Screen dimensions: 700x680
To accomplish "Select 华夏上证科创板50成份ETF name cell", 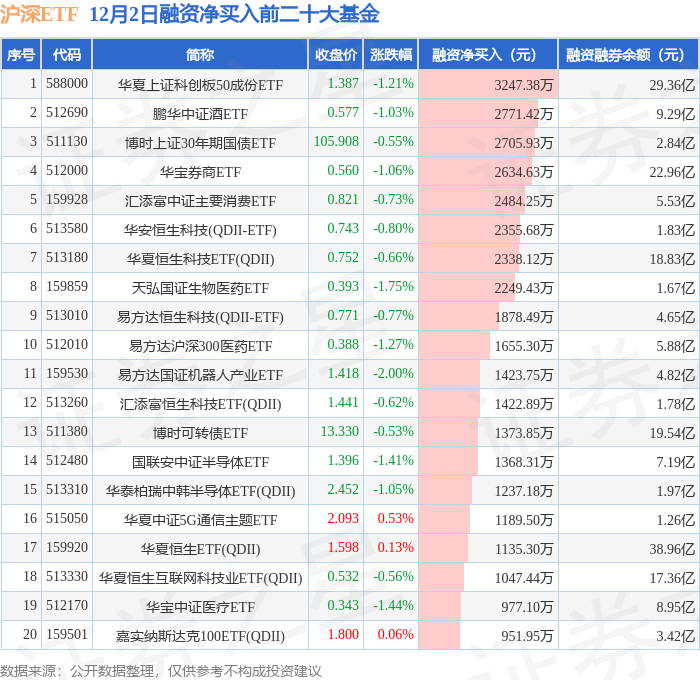I will [x=200, y=84].
